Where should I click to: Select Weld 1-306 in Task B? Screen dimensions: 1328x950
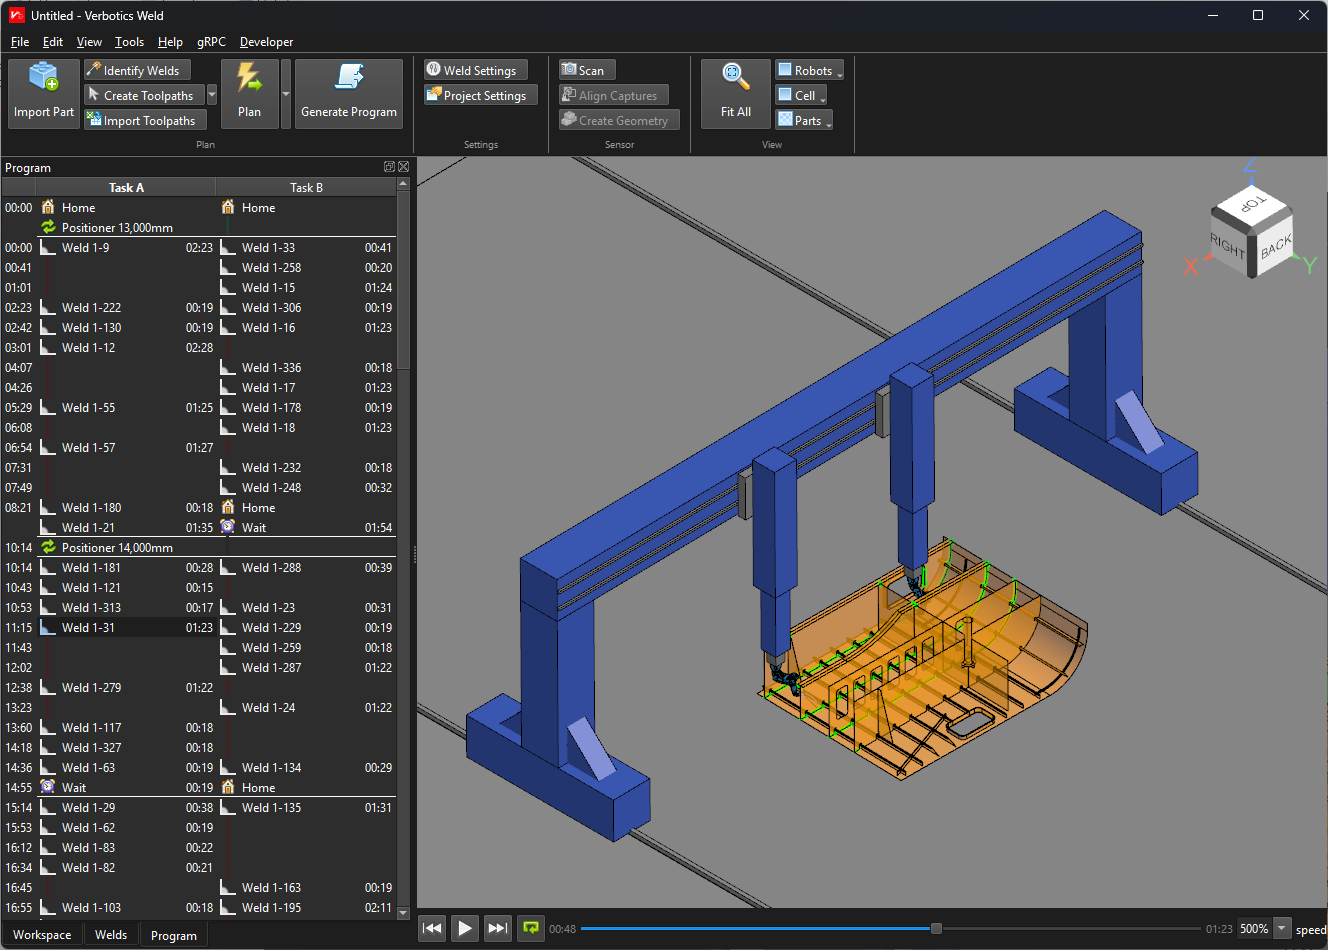pyautogui.click(x=307, y=307)
